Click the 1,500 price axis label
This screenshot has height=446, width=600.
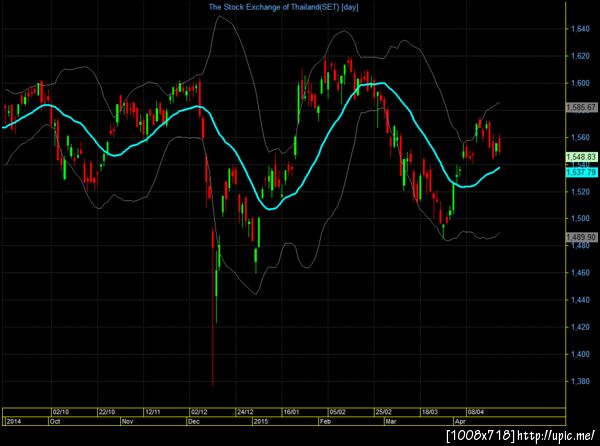point(580,218)
